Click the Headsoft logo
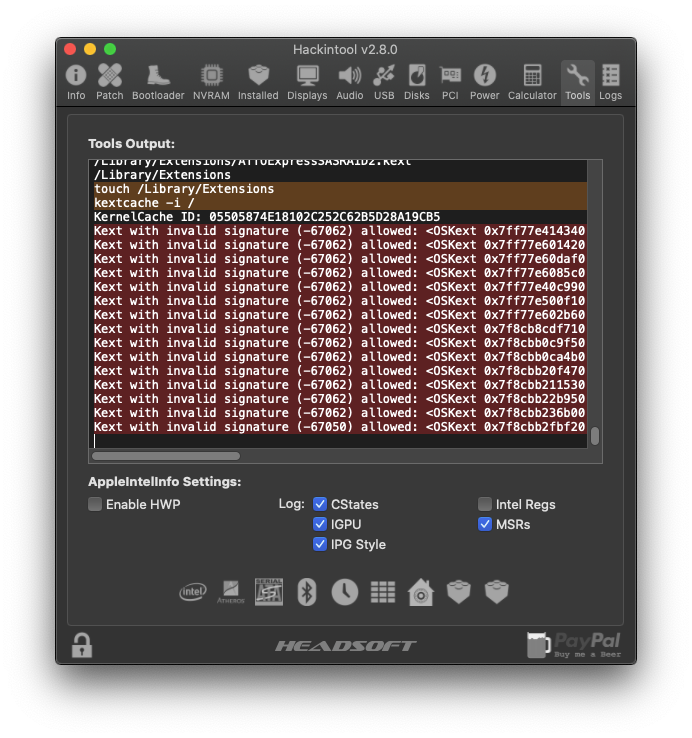Screen dimensions: 692x738 (346, 646)
